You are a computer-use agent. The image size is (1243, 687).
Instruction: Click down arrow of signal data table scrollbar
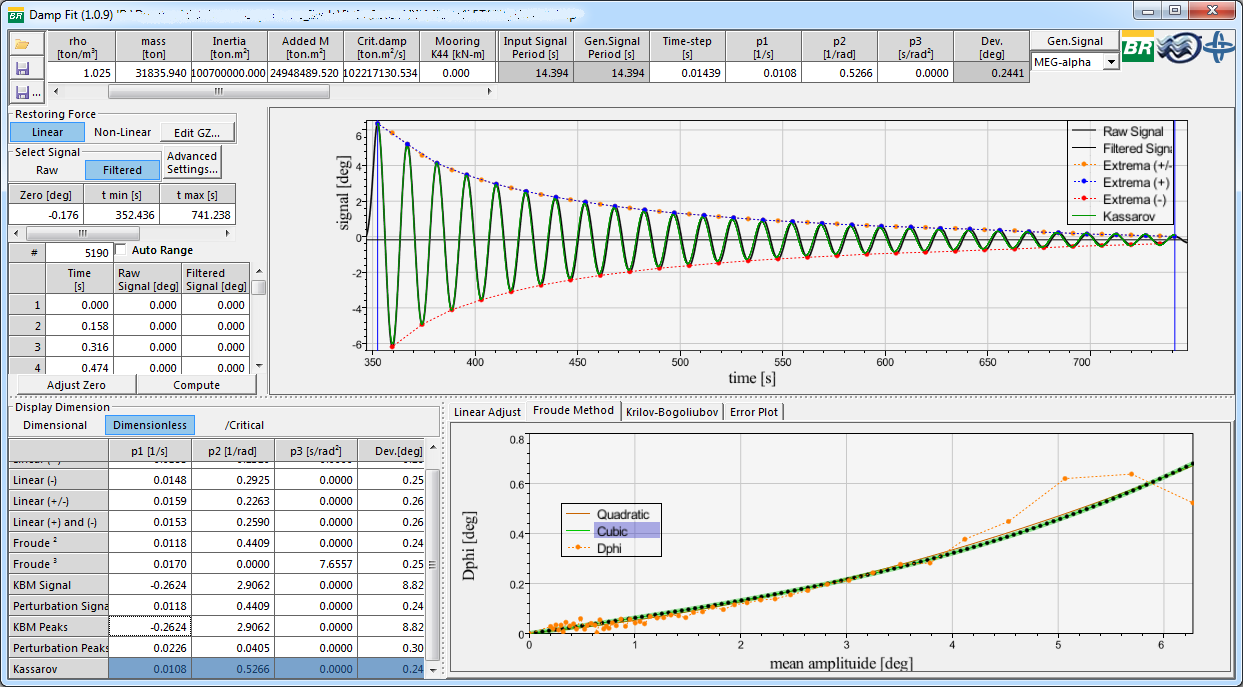[259, 367]
